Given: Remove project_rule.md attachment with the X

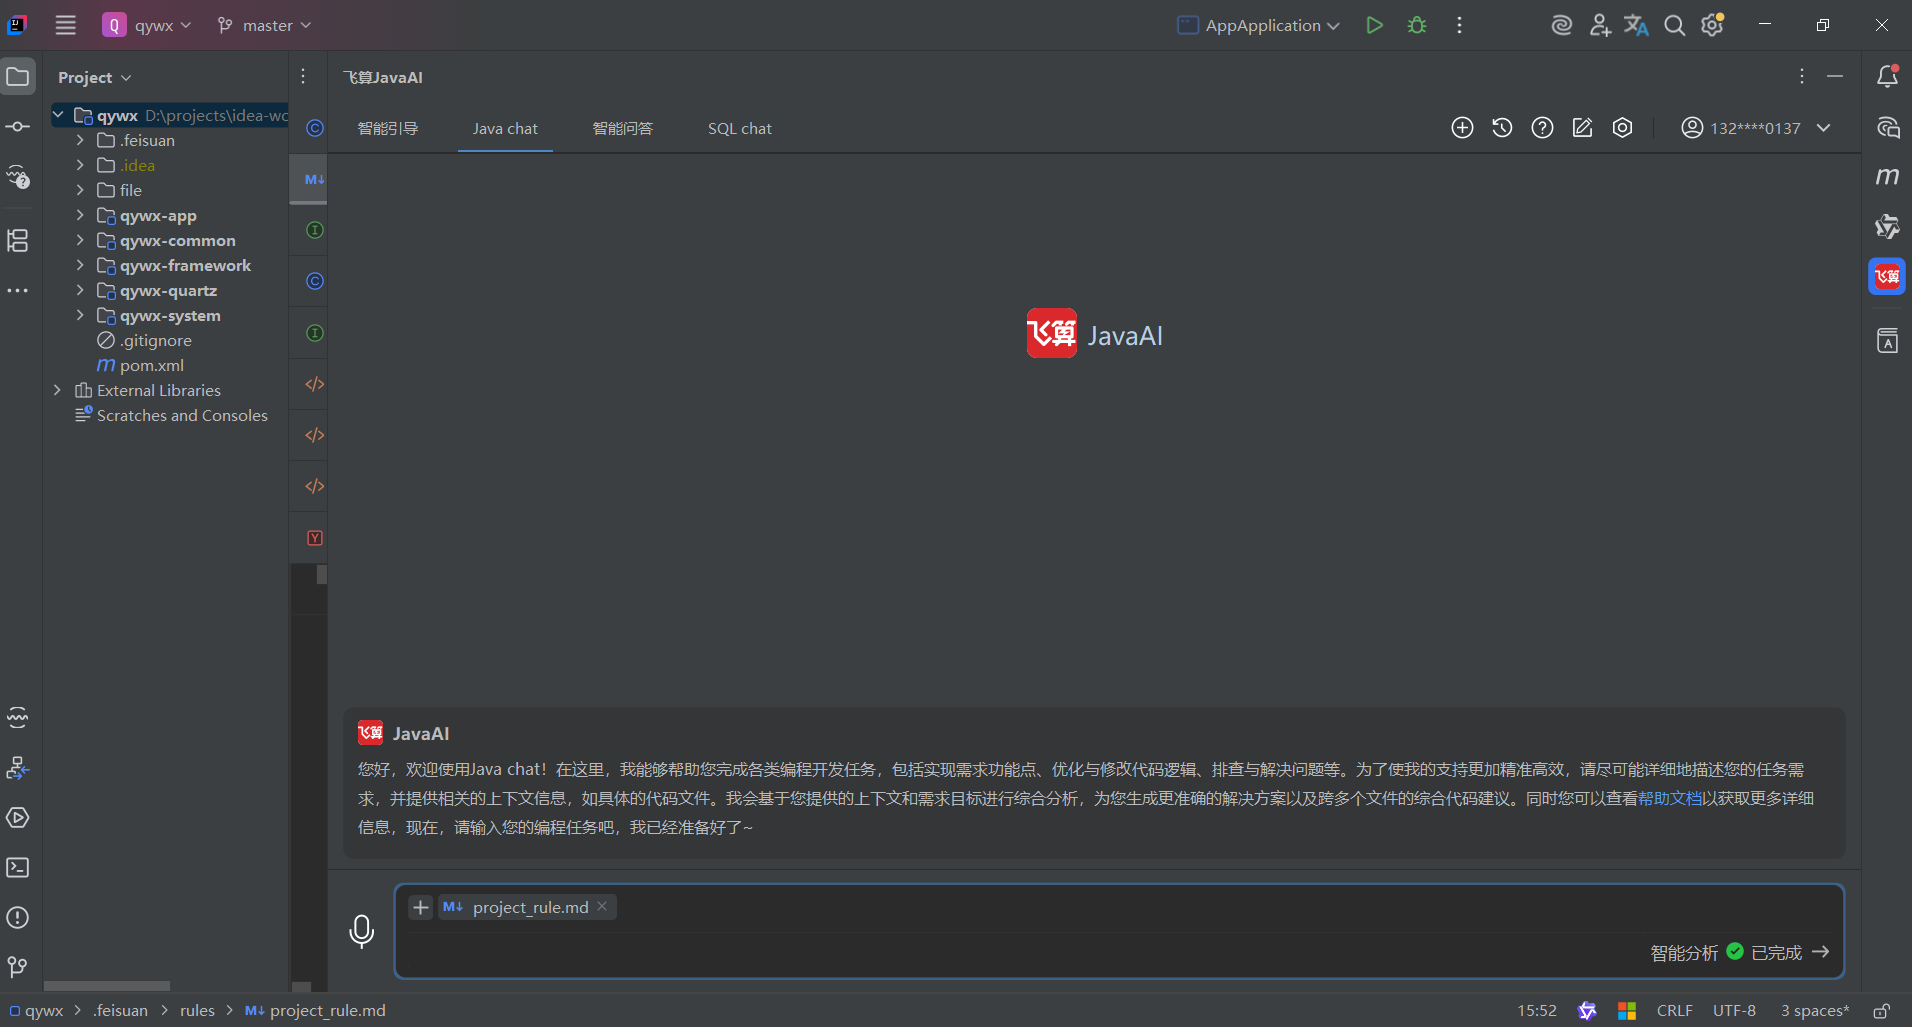Looking at the screenshot, I should [x=602, y=906].
